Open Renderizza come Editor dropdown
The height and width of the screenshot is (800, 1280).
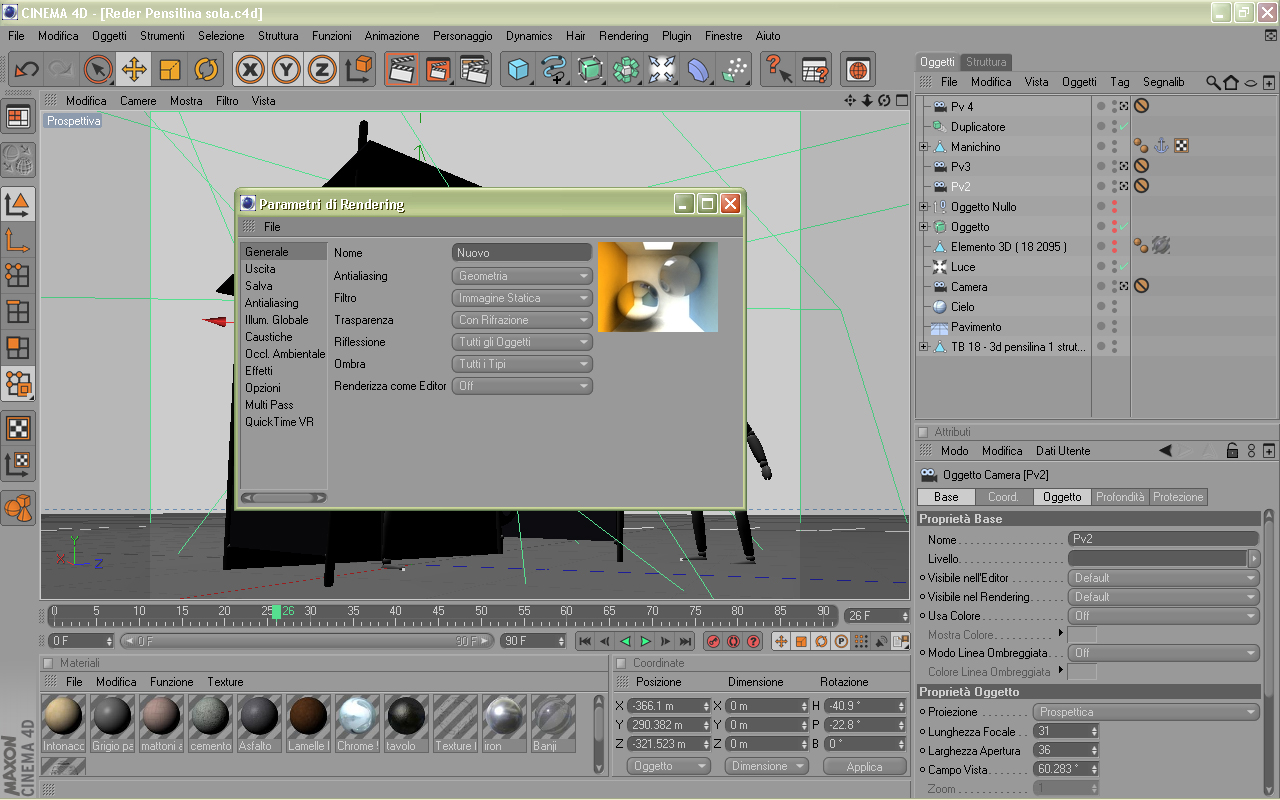pyautogui.click(x=522, y=386)
